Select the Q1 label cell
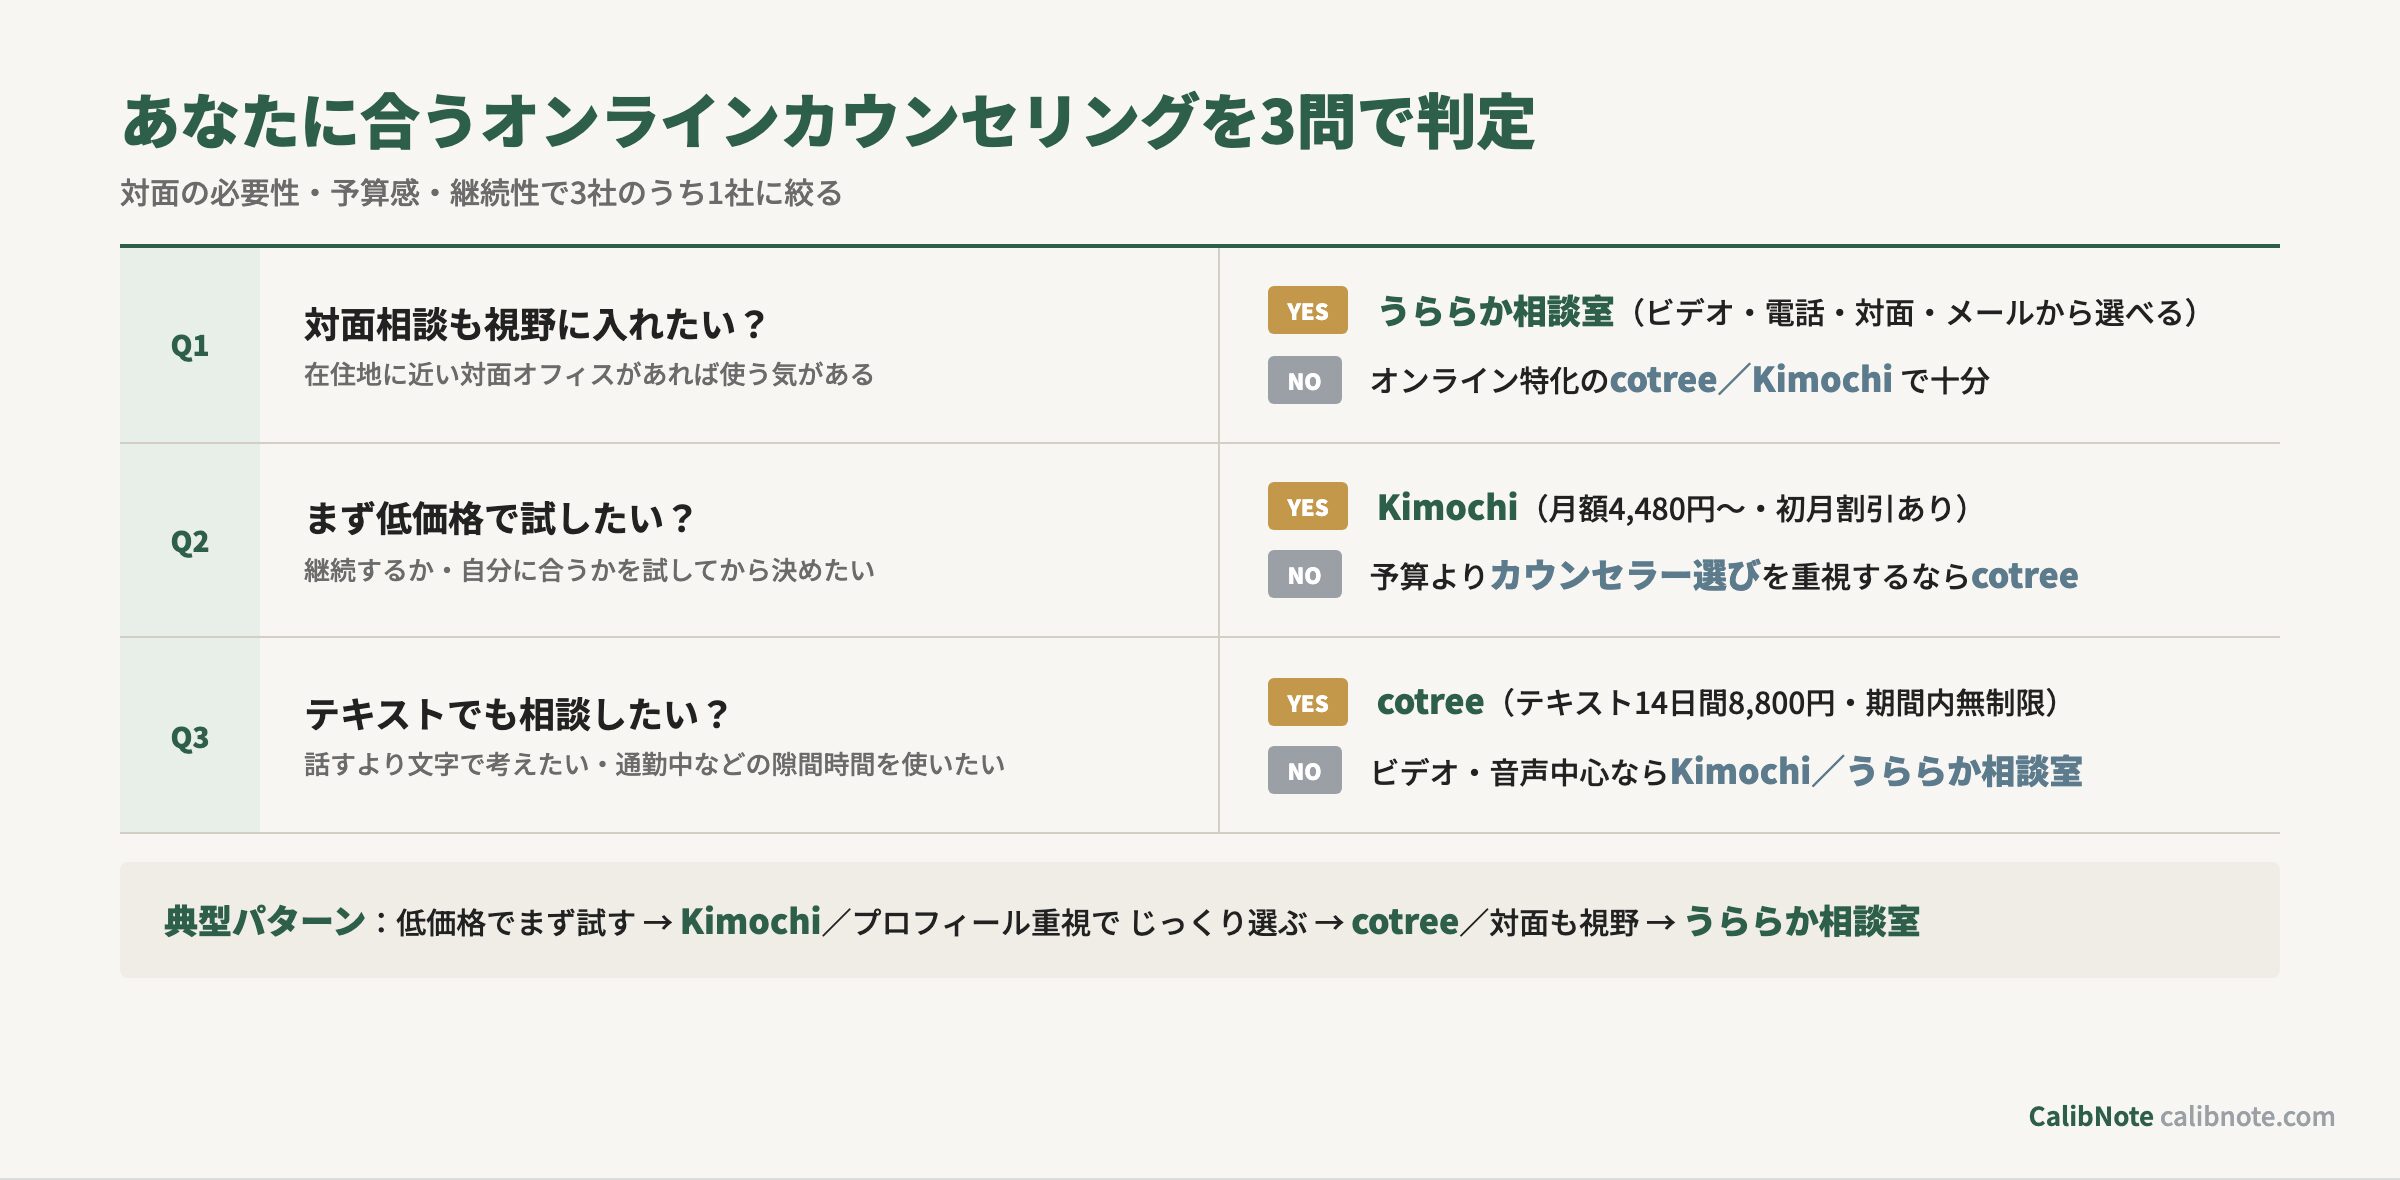 [x=190, y=345]
